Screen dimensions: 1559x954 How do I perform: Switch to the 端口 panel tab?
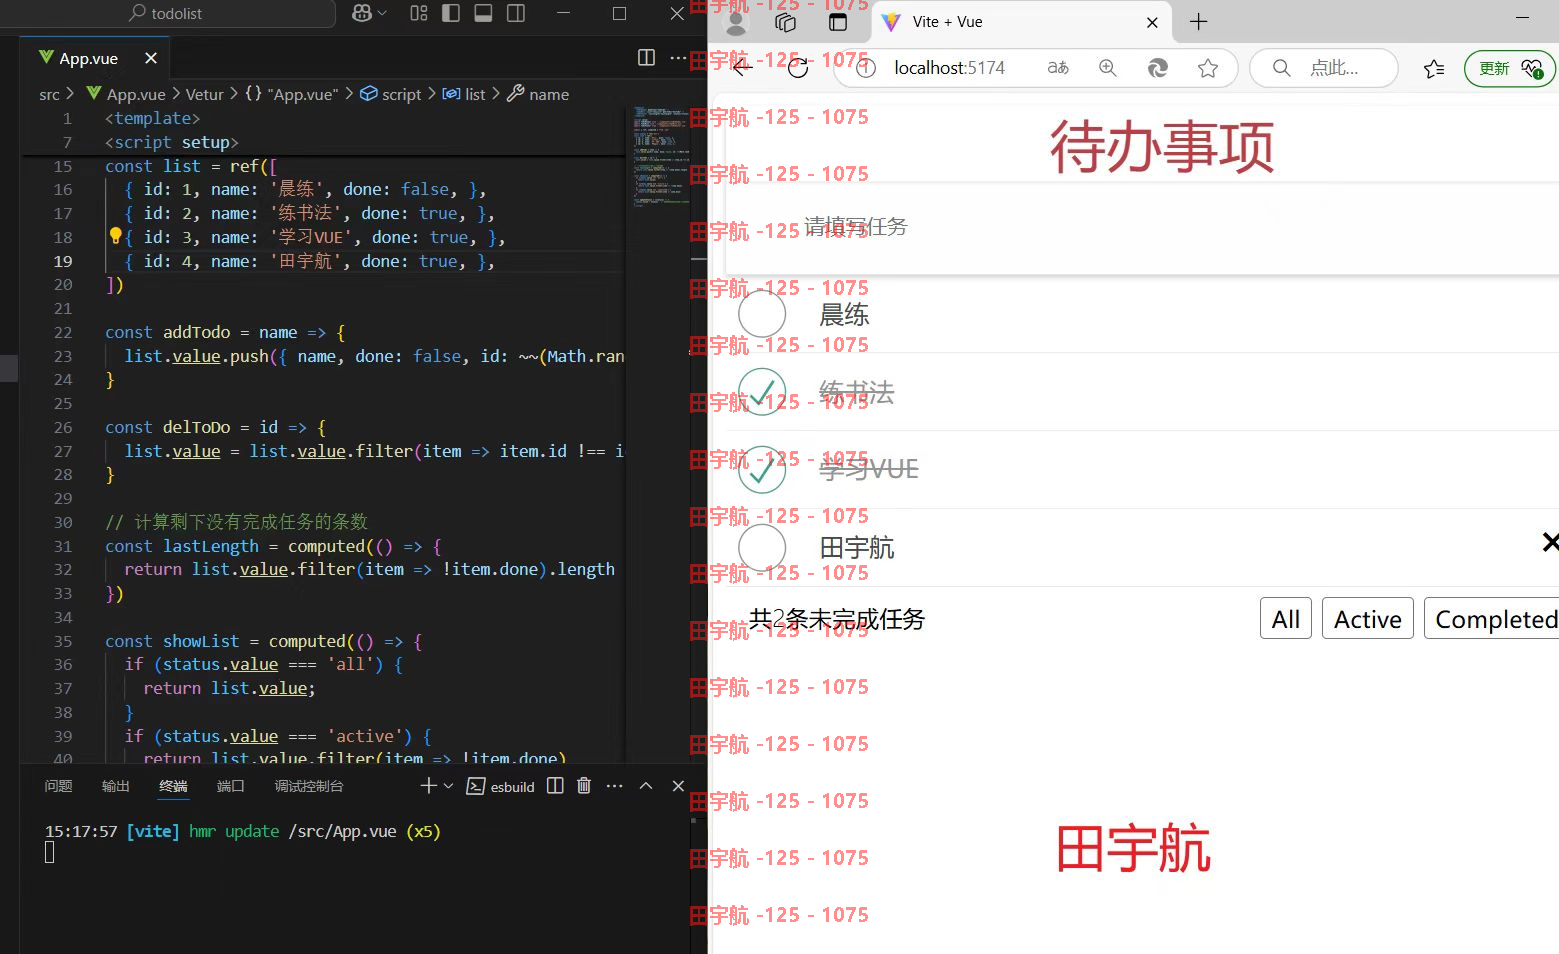tap(231, 786)
